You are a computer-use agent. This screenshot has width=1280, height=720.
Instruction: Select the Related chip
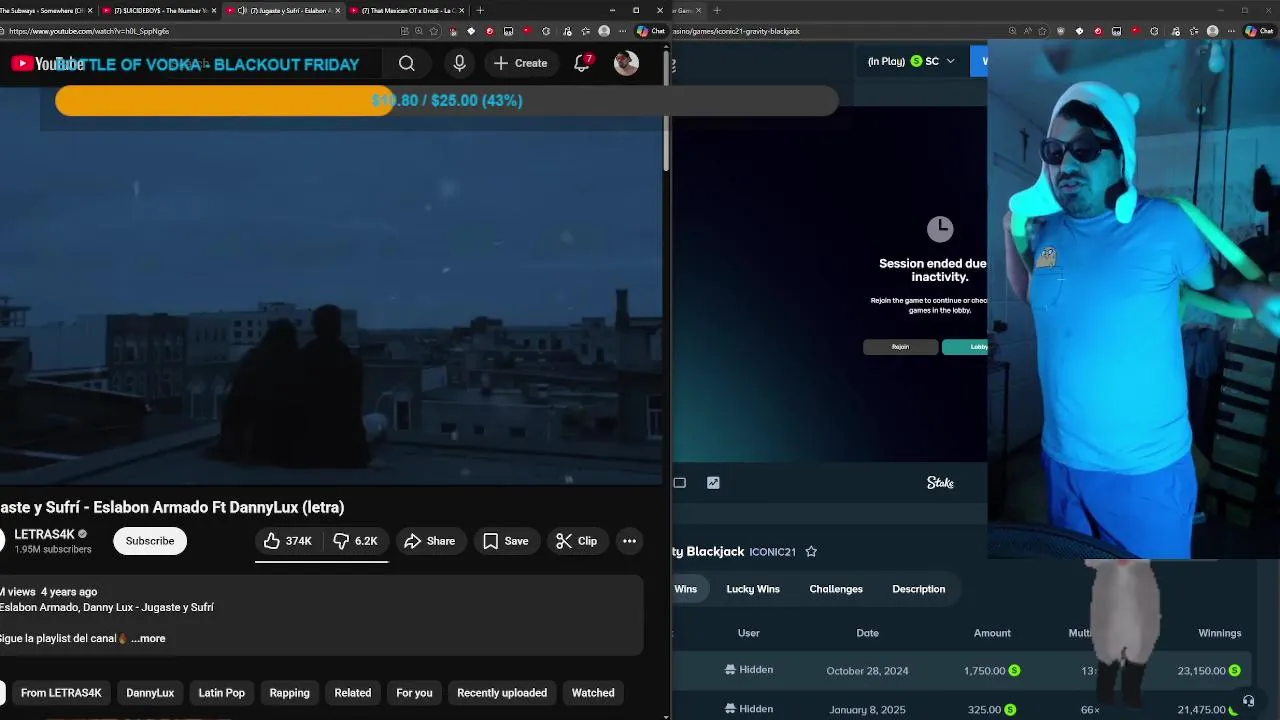coord(353,693)
